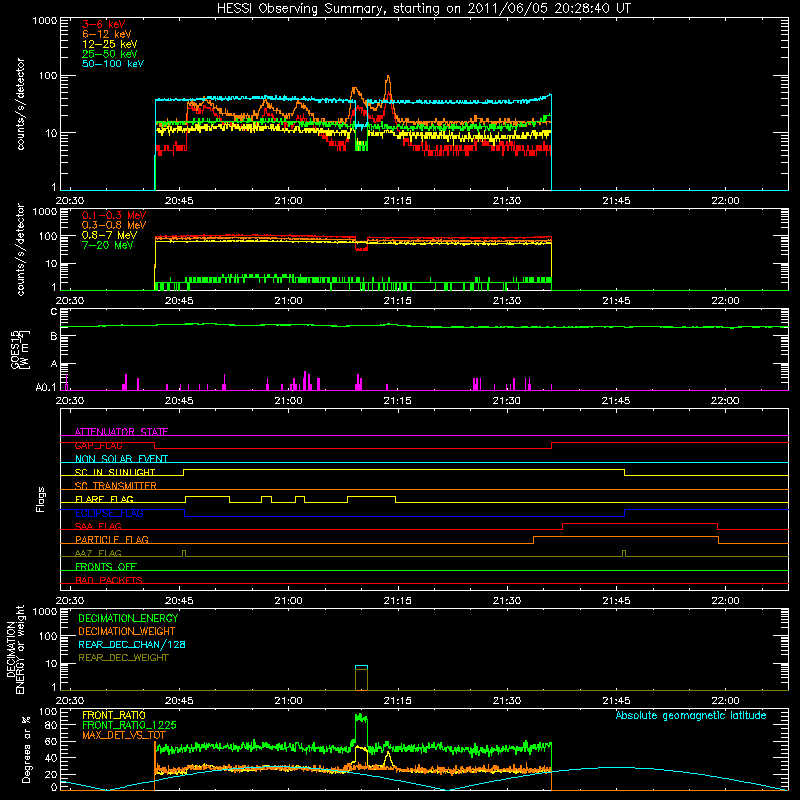Click the 12-25 keV legend entry

(x=110, y=44)
